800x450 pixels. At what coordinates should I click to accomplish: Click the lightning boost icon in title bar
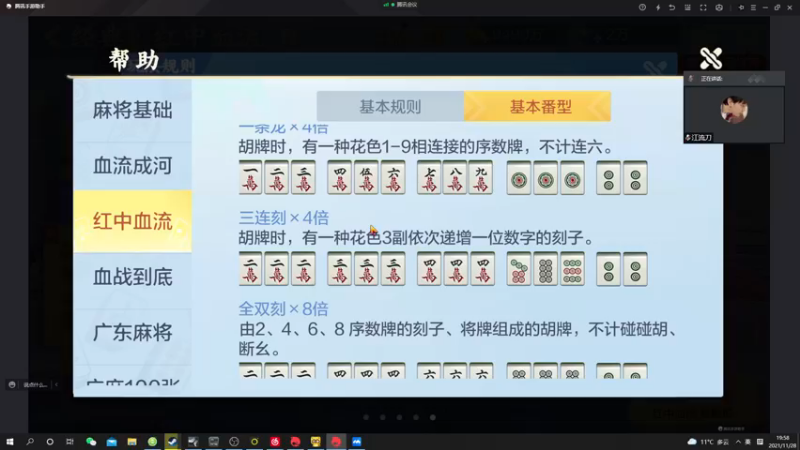point(658,7)
